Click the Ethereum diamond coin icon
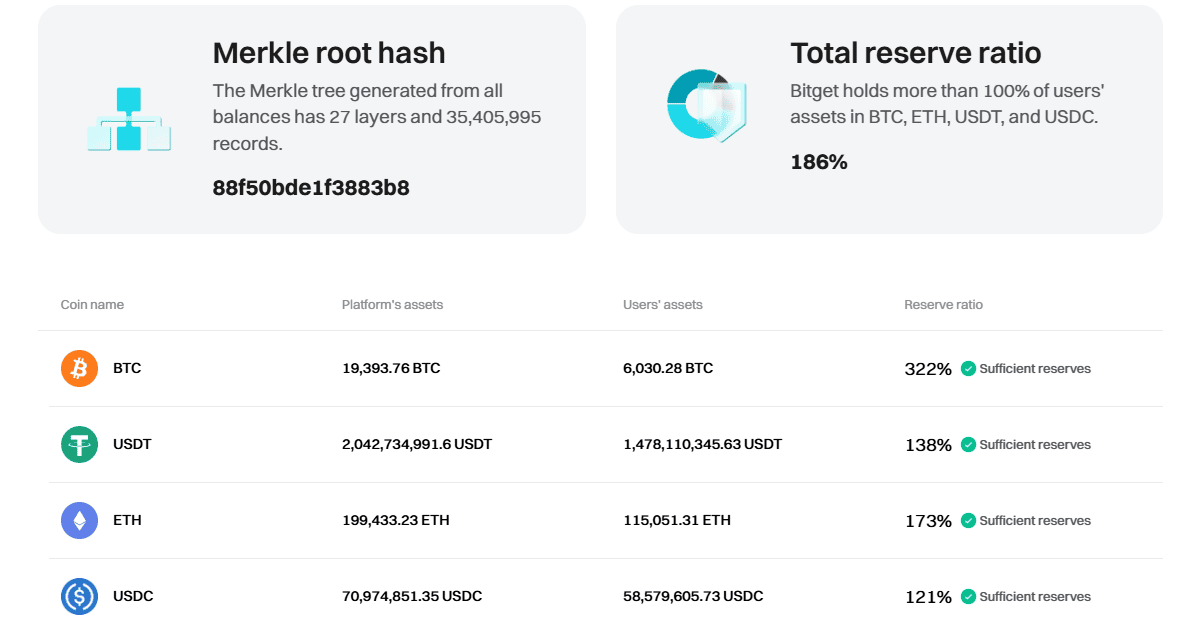Screen dimensions: 1189x624 [x=80, y=520]
